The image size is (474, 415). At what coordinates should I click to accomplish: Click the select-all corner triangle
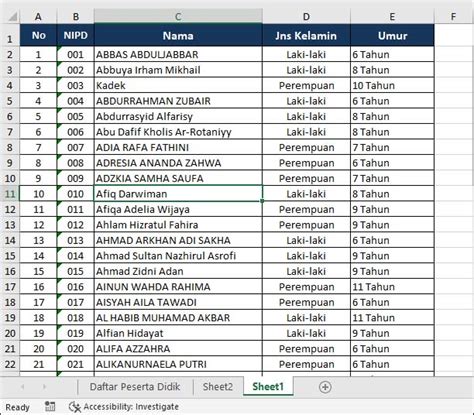pyautogui.click(x=12, y=16)
